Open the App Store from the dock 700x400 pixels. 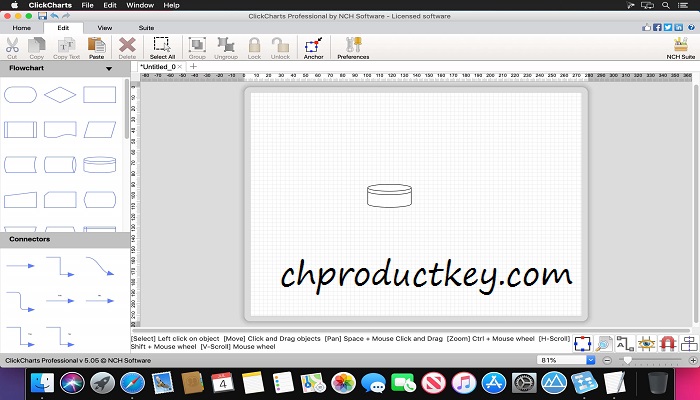[494, 383]
